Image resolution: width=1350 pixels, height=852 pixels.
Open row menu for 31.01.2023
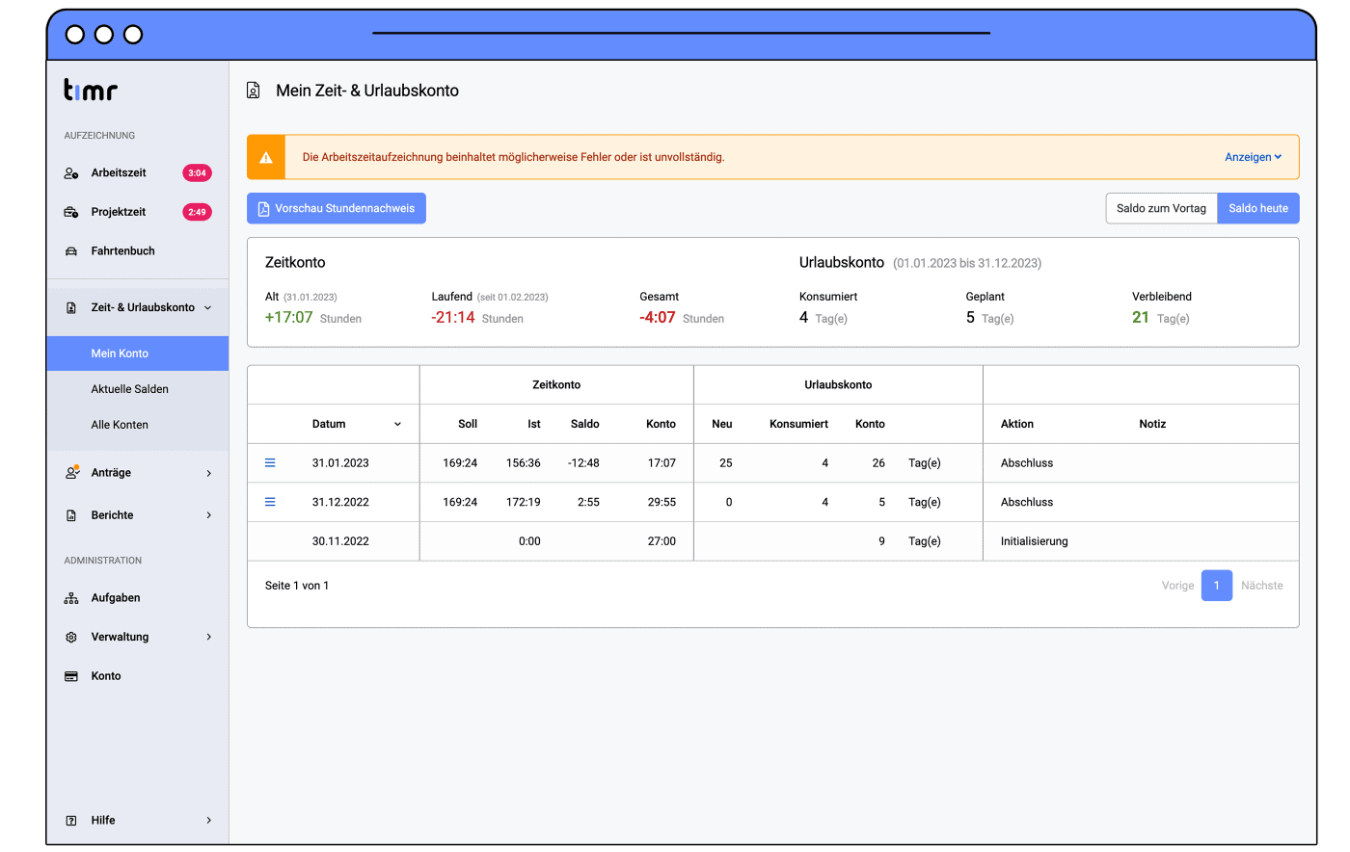pos(269,463)
